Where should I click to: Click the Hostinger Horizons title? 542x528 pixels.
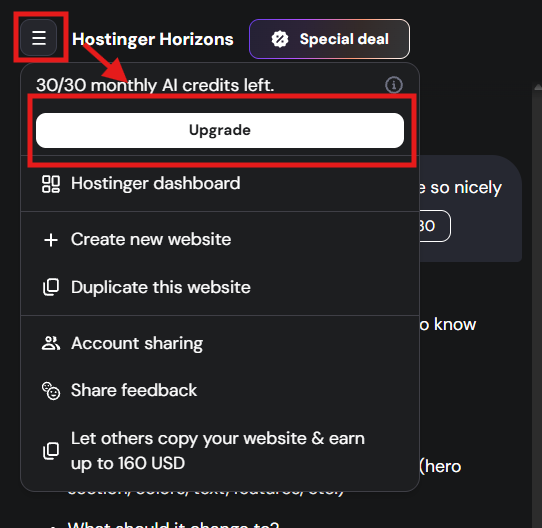pos(153,39)
